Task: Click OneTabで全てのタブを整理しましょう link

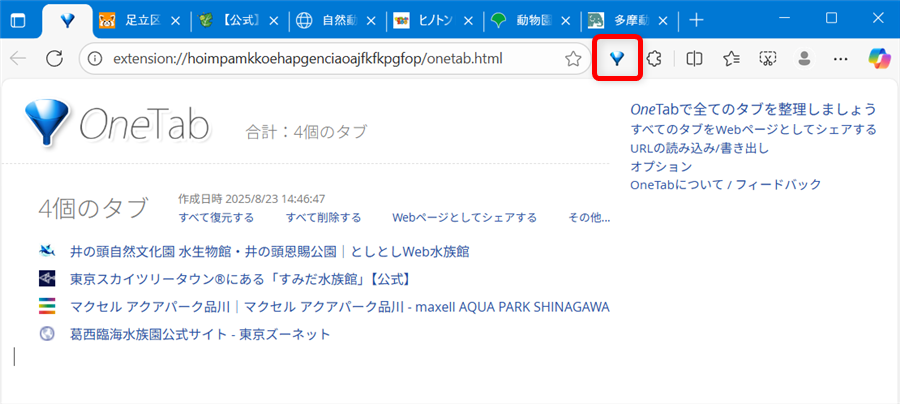Action: pyautogui.click(x=753, y=109)
